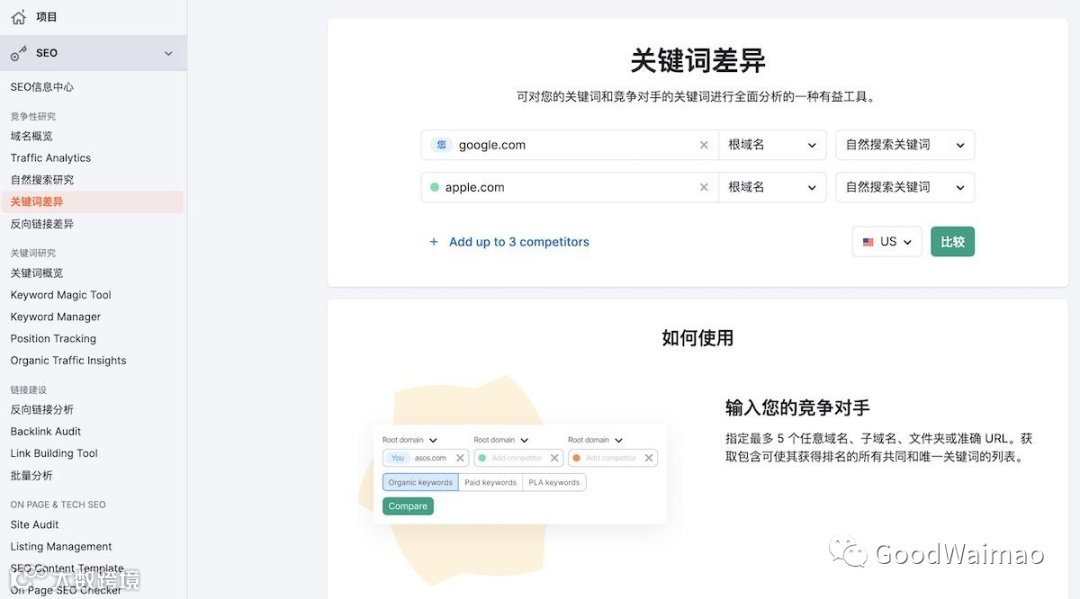
Task: Clear the apple.com domain field
Action: (703, 187)
